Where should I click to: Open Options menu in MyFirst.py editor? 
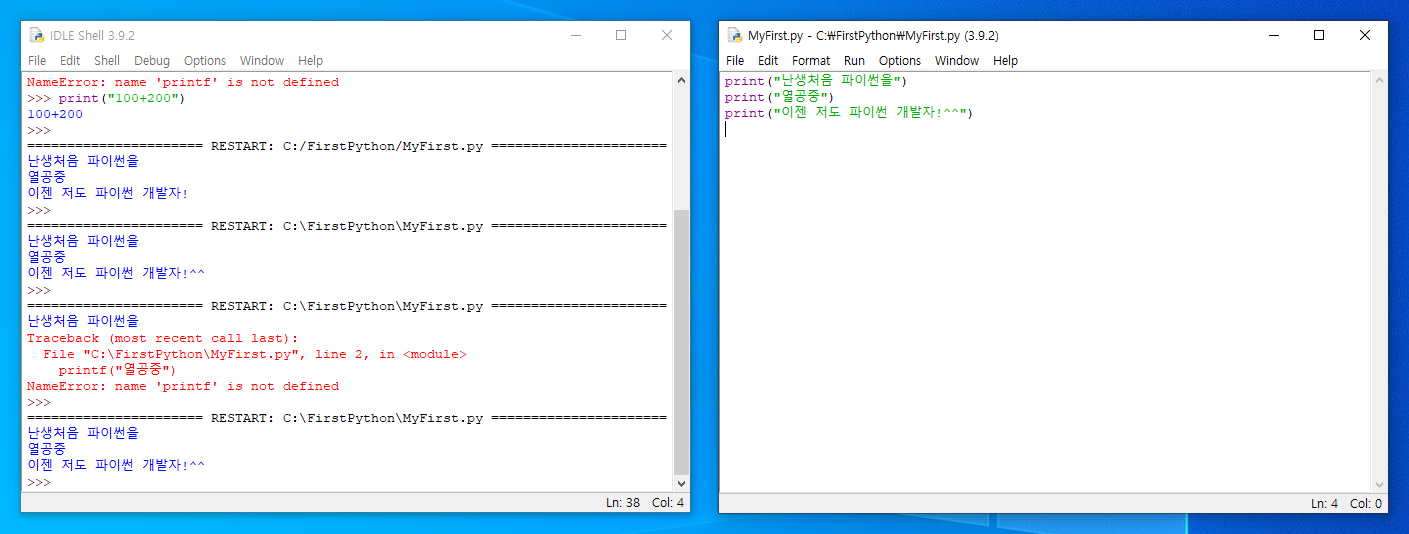point(900,61)
